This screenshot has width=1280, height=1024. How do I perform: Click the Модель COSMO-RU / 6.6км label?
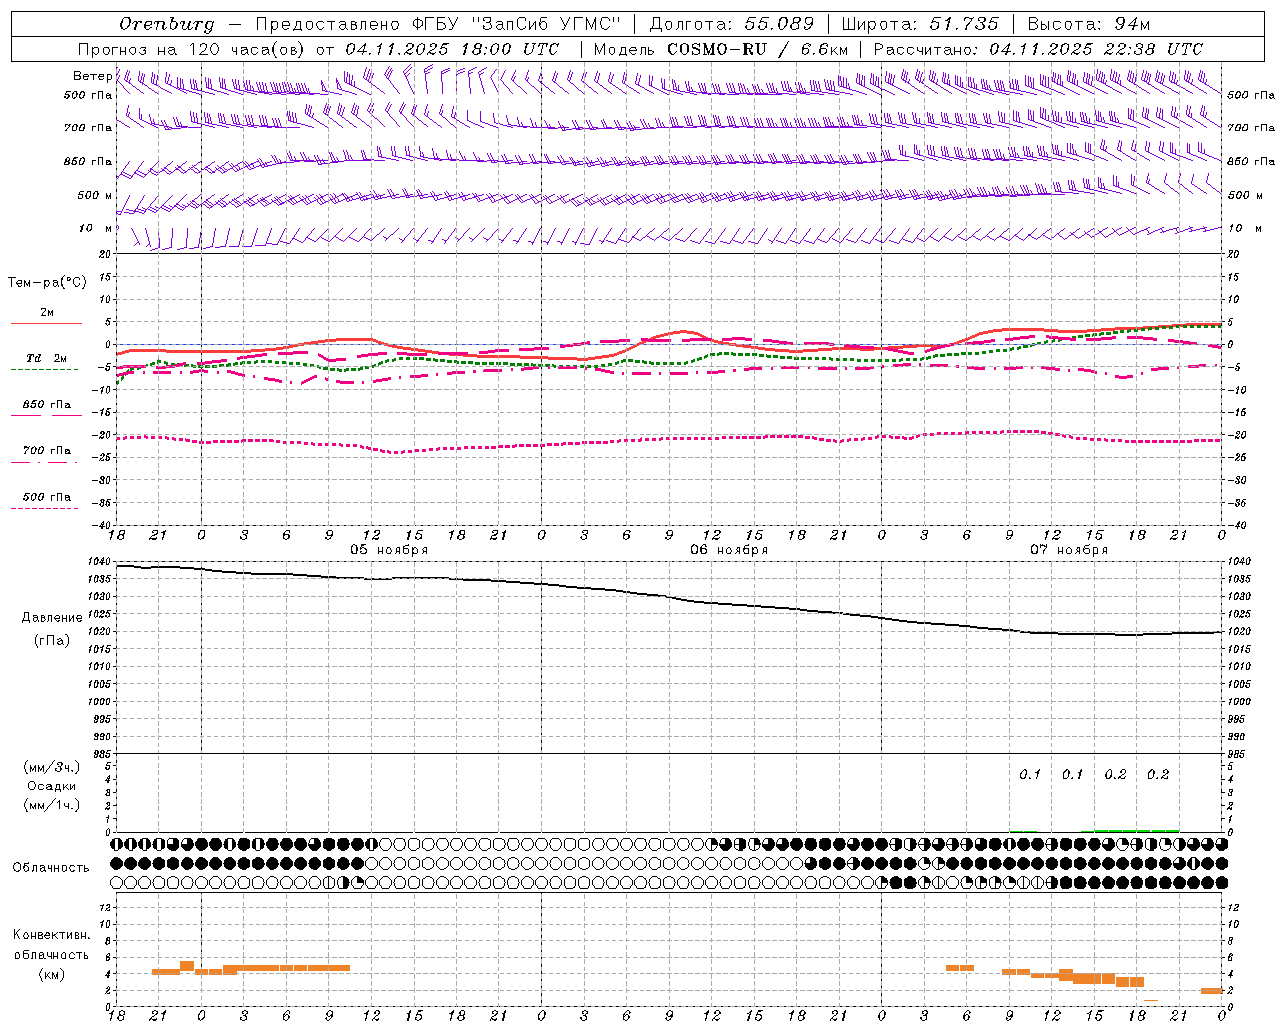(721, 49)
